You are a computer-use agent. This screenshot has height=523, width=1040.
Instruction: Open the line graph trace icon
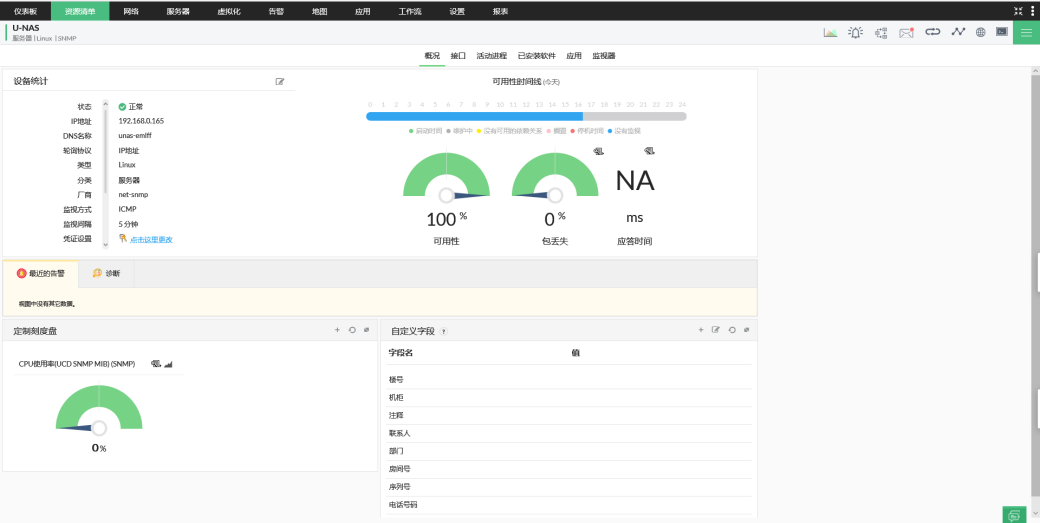click(958, 32)
